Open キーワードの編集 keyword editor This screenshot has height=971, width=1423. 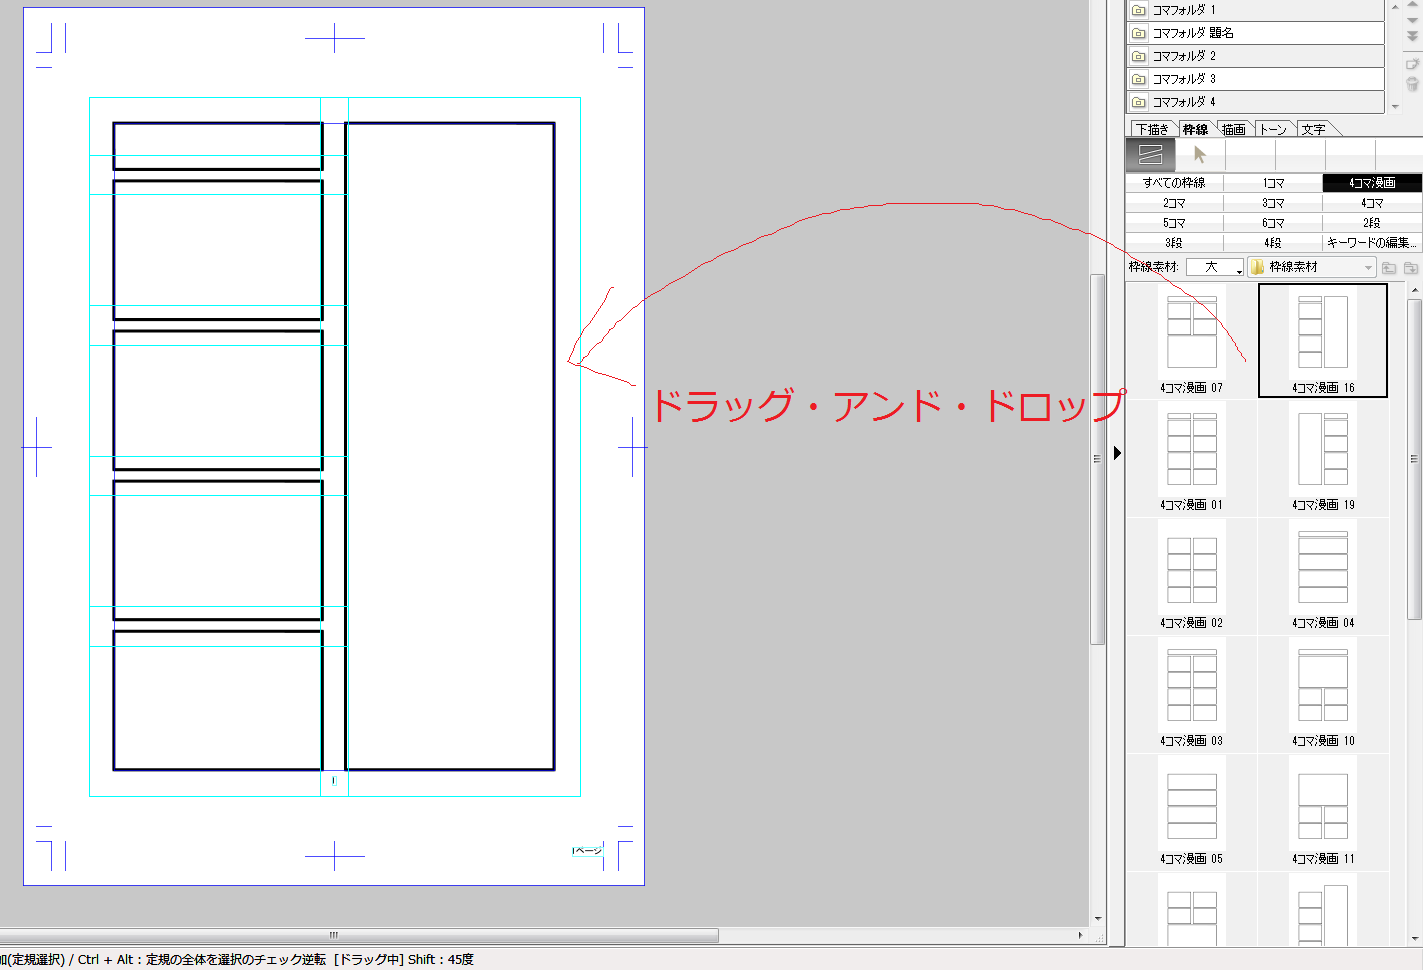1372,243
